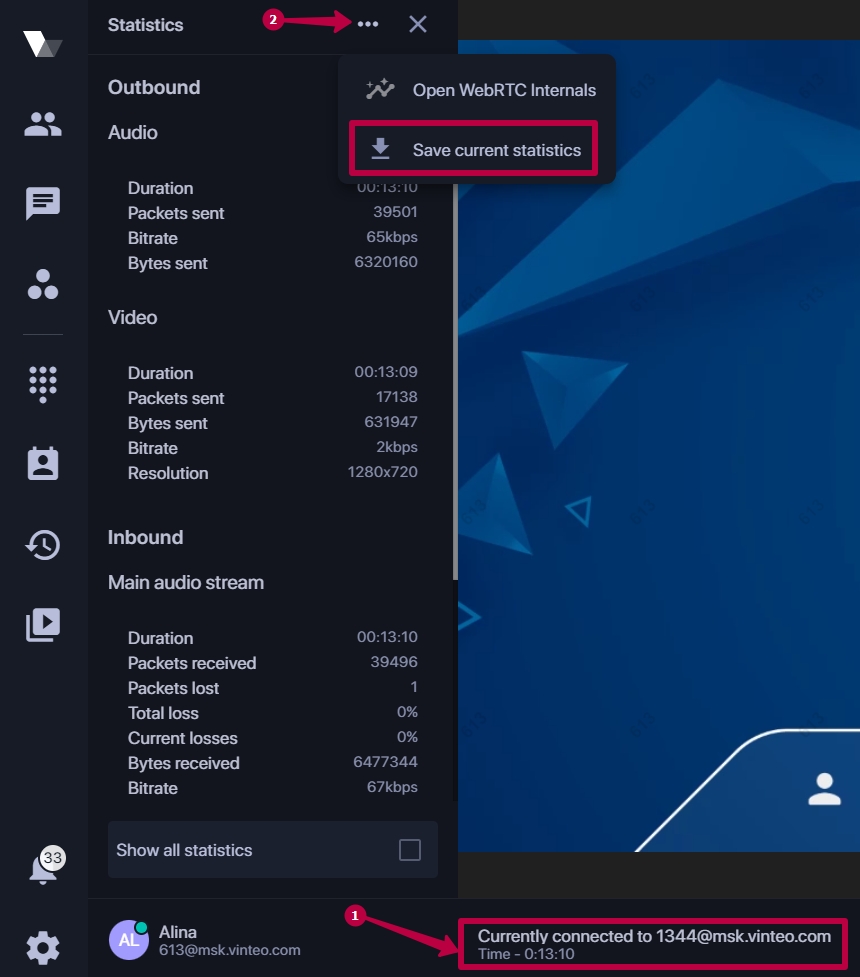Close the Statistics panel
Image resolution: width=860 pixels, height=977 pixels.
tap(418, 24)
